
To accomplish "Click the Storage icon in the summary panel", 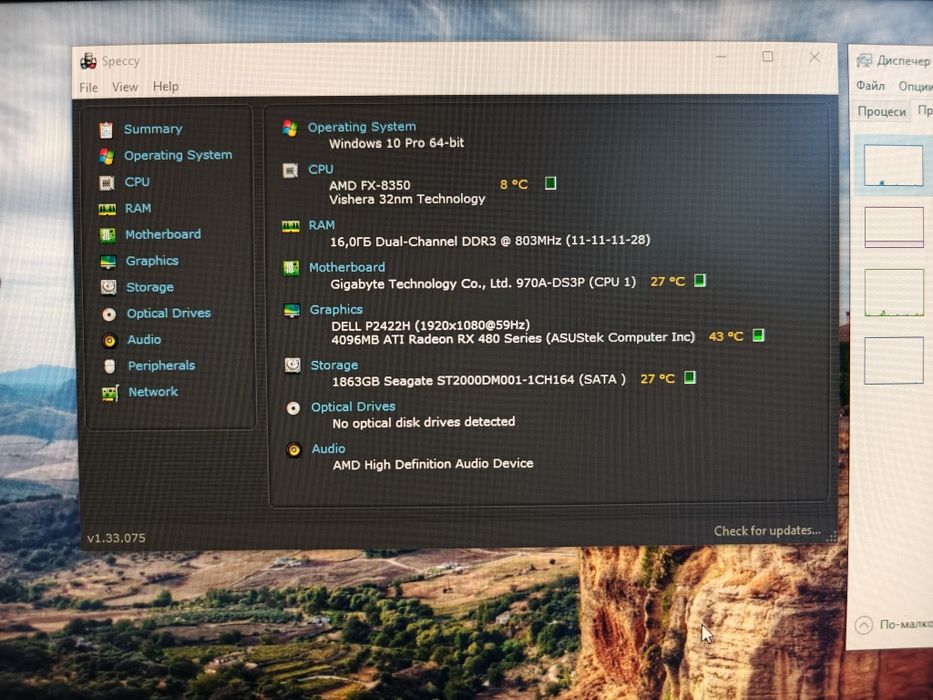I will [x=292, y=365].
